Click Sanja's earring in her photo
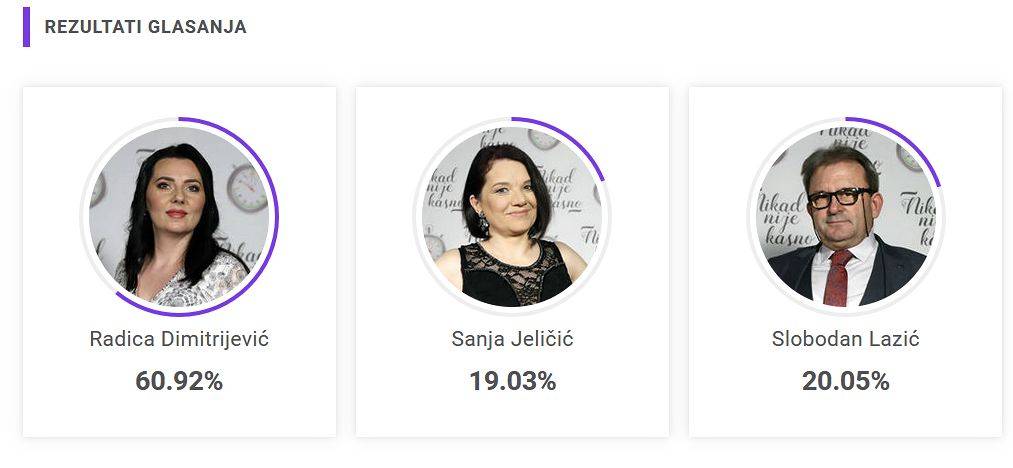Screen dimensions: 1013x468 point(483,224)
